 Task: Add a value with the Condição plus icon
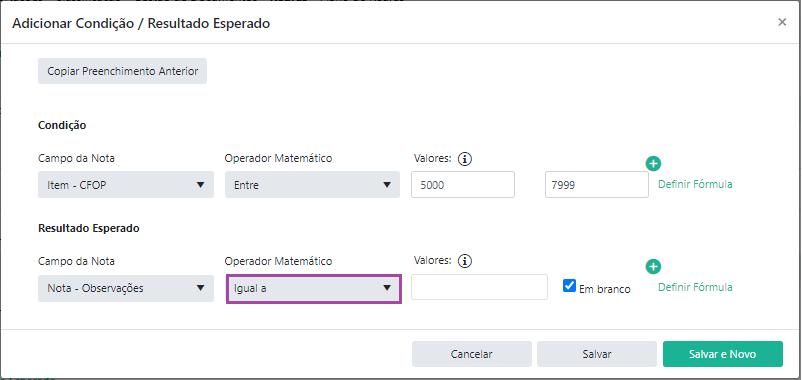coord(653,164)
